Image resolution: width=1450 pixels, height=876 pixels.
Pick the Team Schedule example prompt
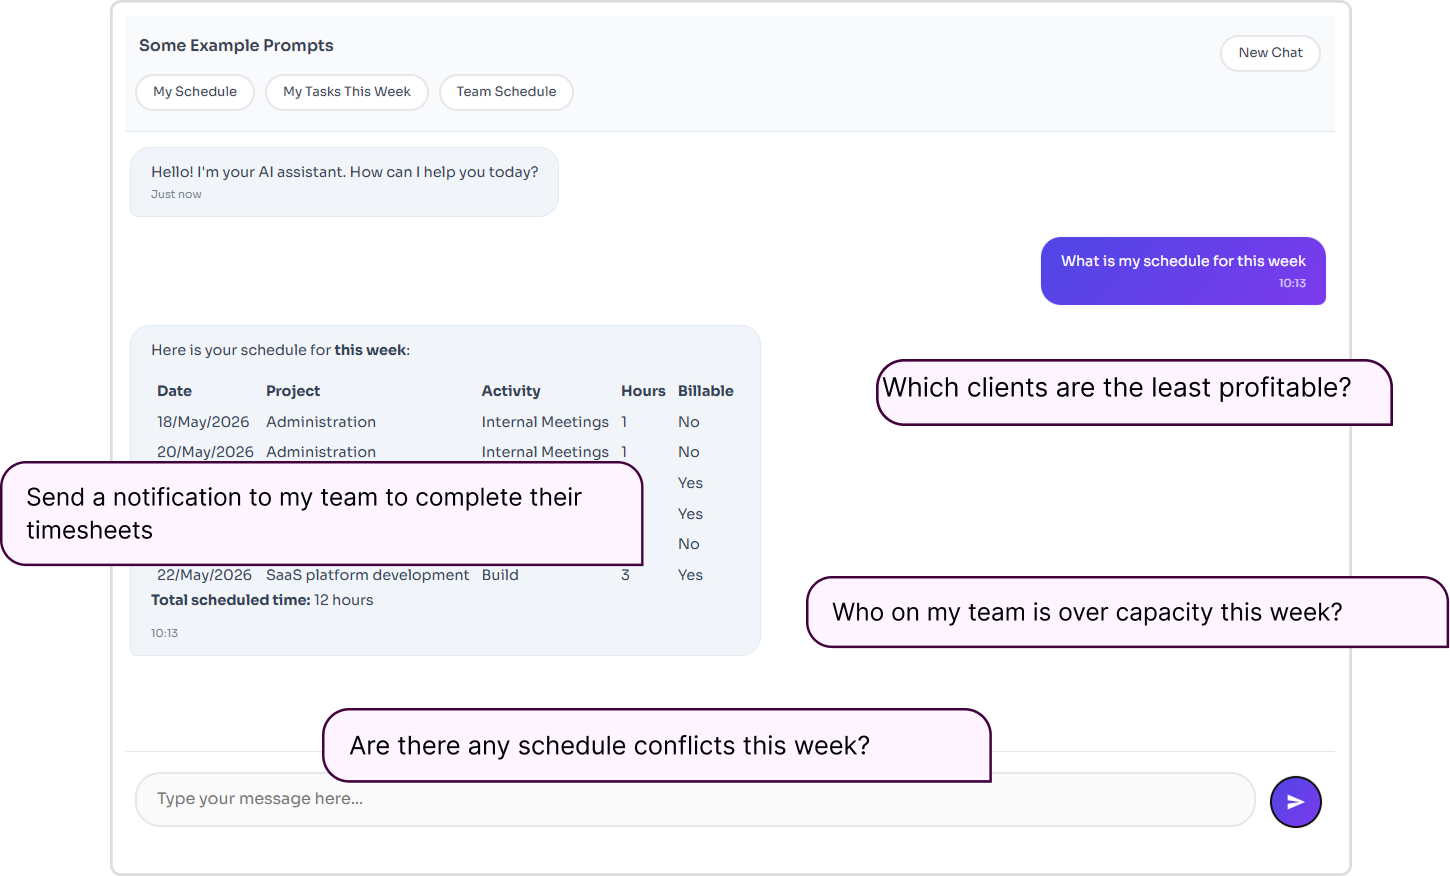click(506, 92)
